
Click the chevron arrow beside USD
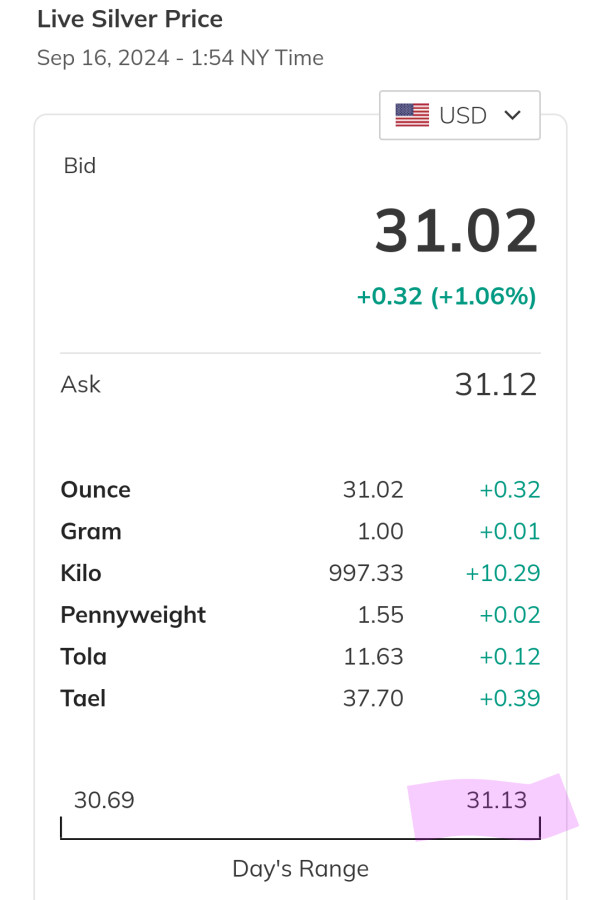(x=513, y=115)
